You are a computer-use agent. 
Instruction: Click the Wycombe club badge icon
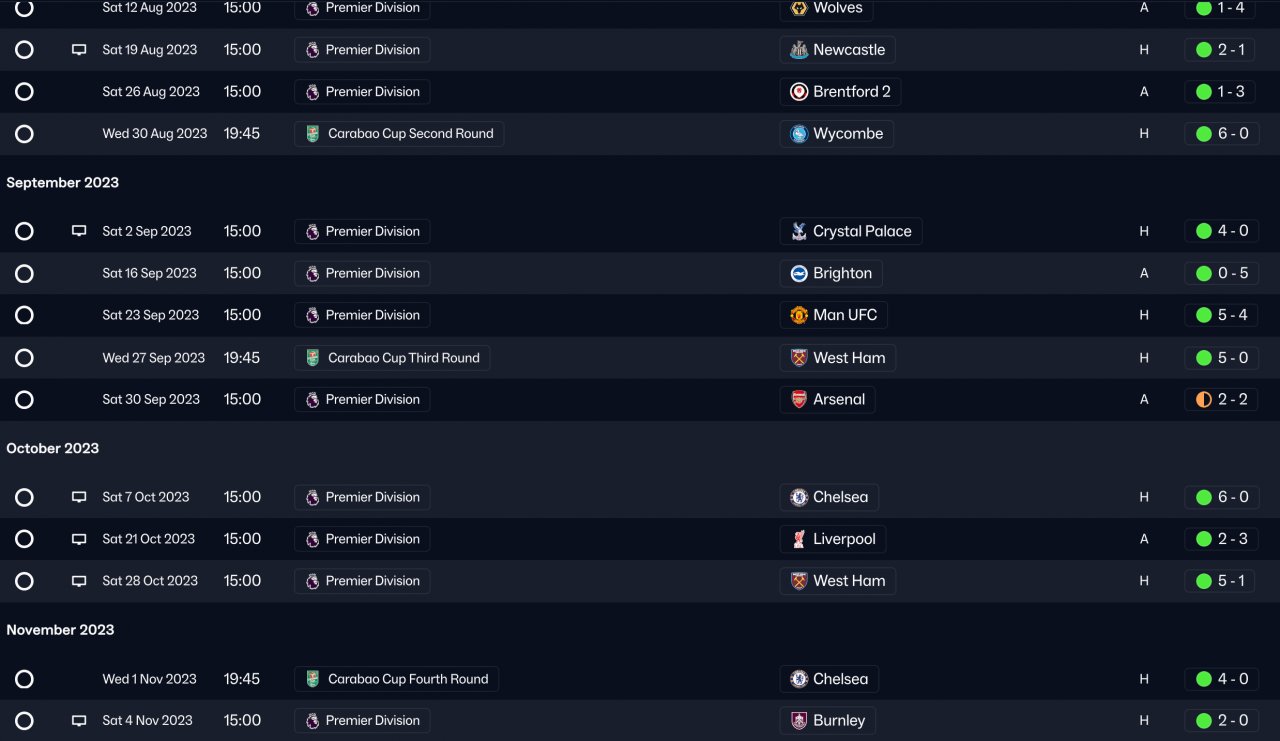click(799, 134)
